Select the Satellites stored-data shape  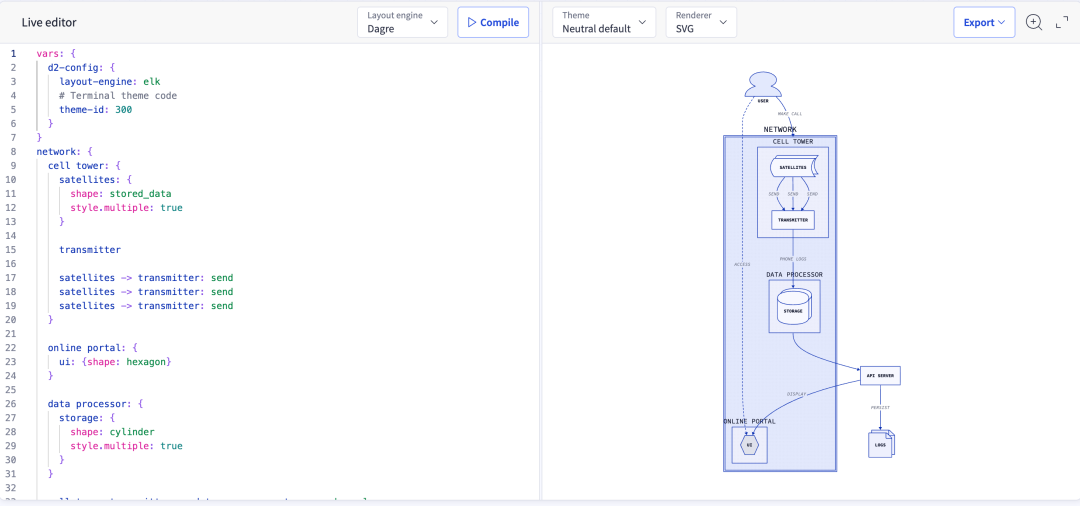click(793, 167)
